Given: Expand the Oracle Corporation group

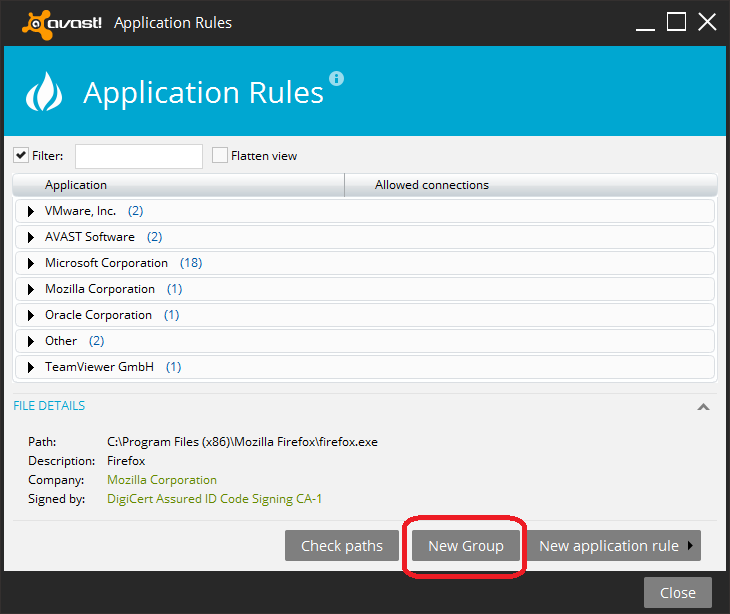Looking at the screenshot, I should click(x=31, y=316).
